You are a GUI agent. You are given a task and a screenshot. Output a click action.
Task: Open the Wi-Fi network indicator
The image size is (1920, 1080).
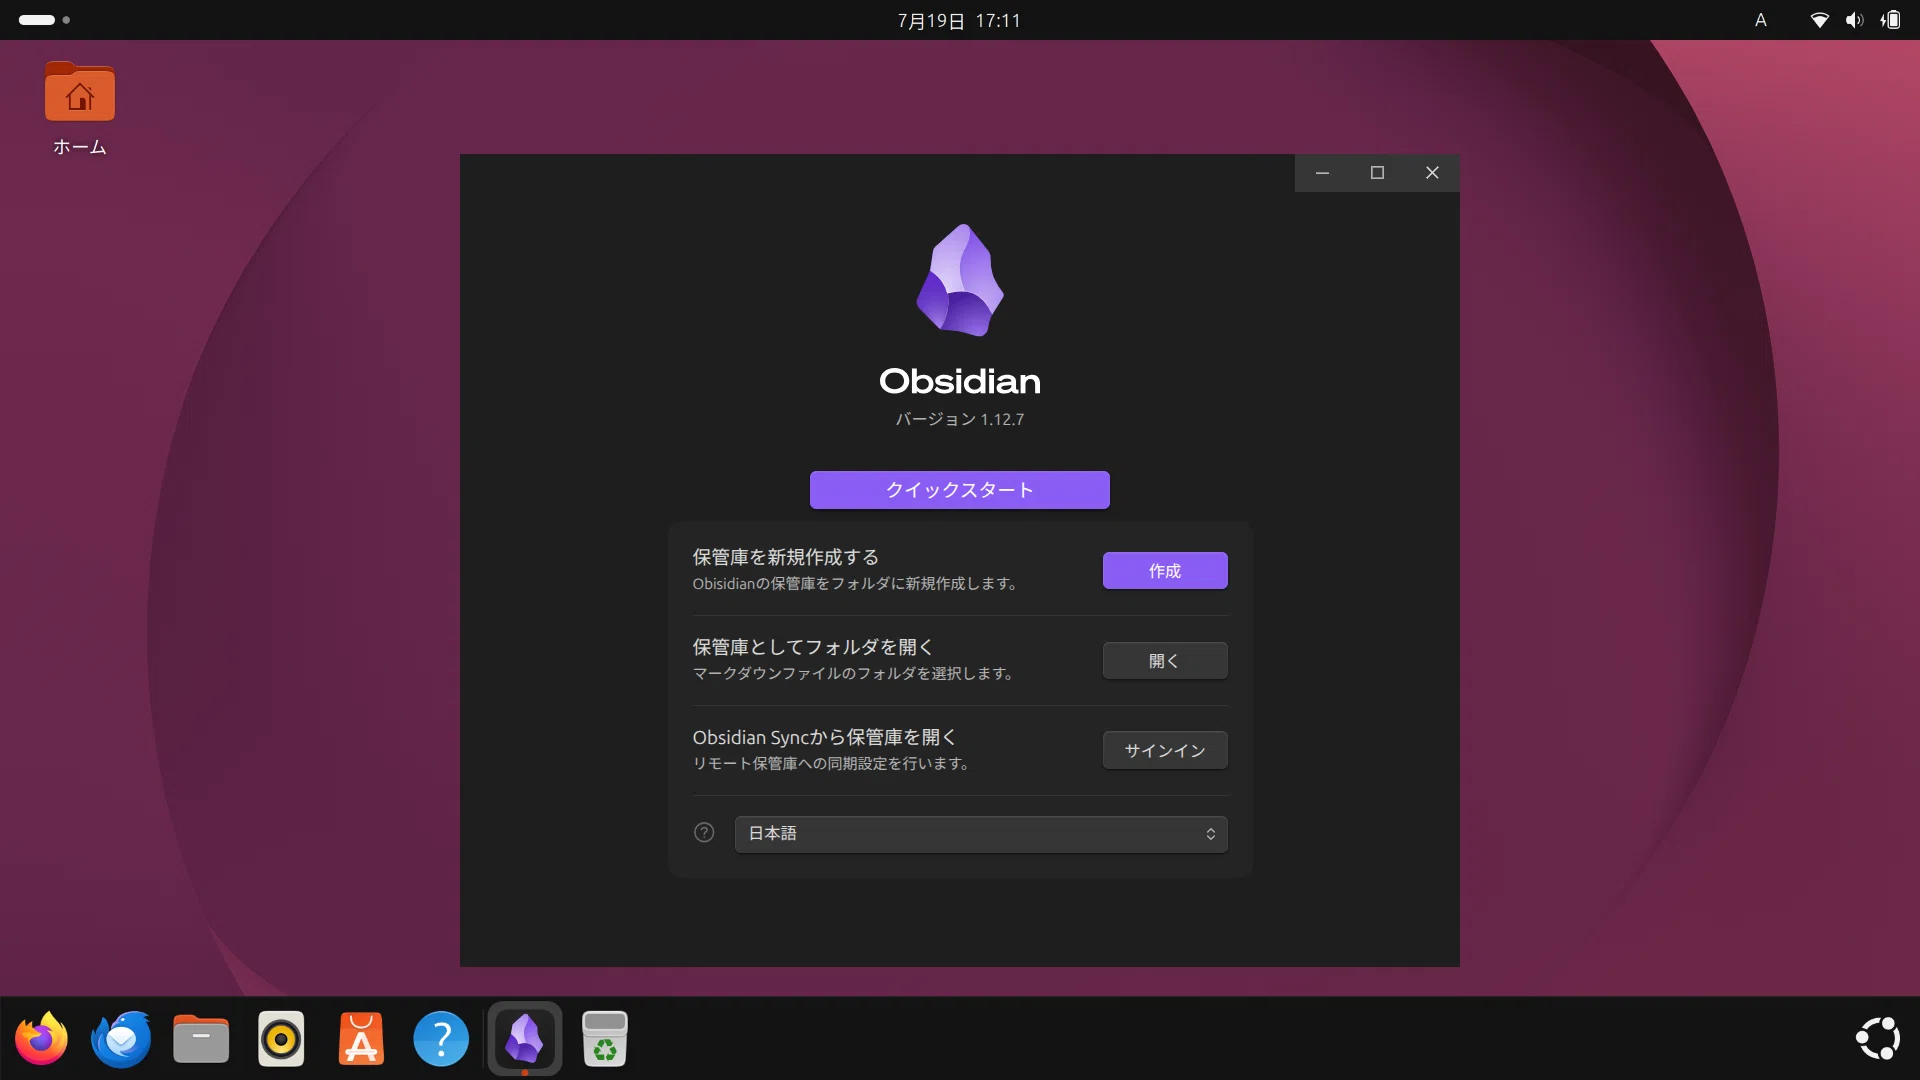click(1820, 20)
